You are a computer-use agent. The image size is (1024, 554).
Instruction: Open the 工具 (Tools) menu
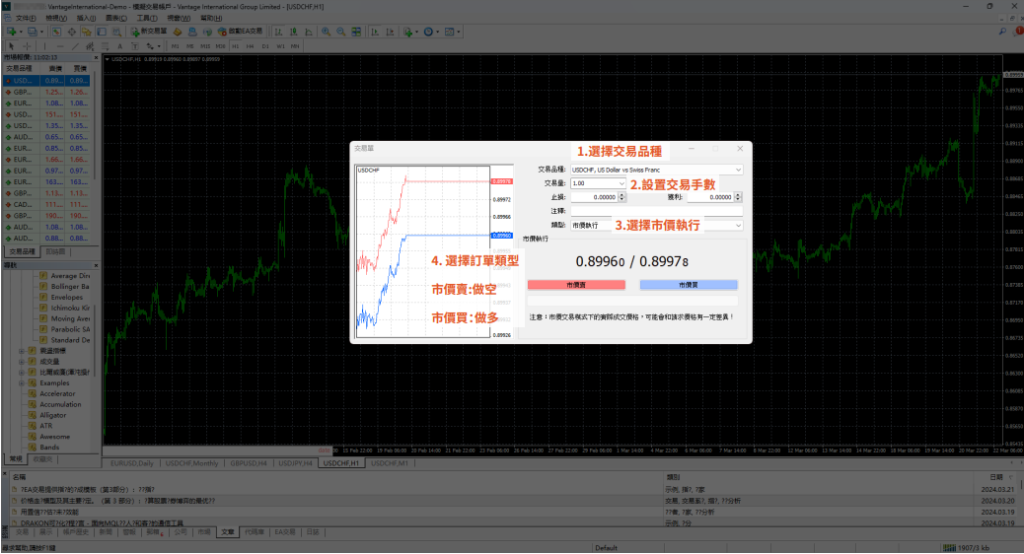pos(146,18)
